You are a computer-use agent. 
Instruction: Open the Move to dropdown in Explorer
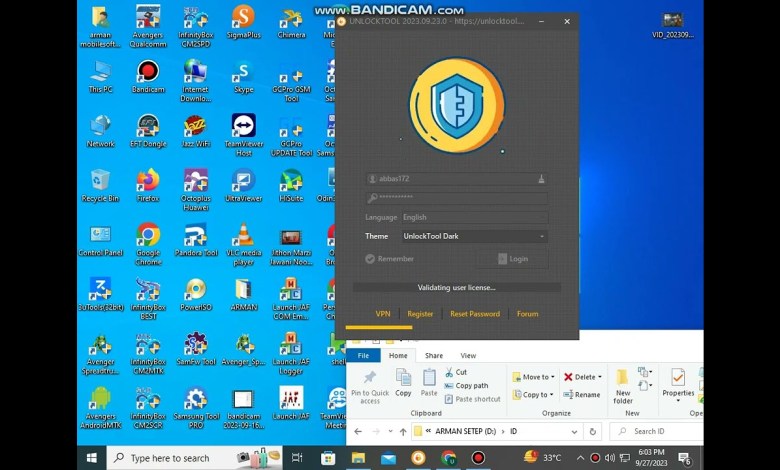(535, 377)
